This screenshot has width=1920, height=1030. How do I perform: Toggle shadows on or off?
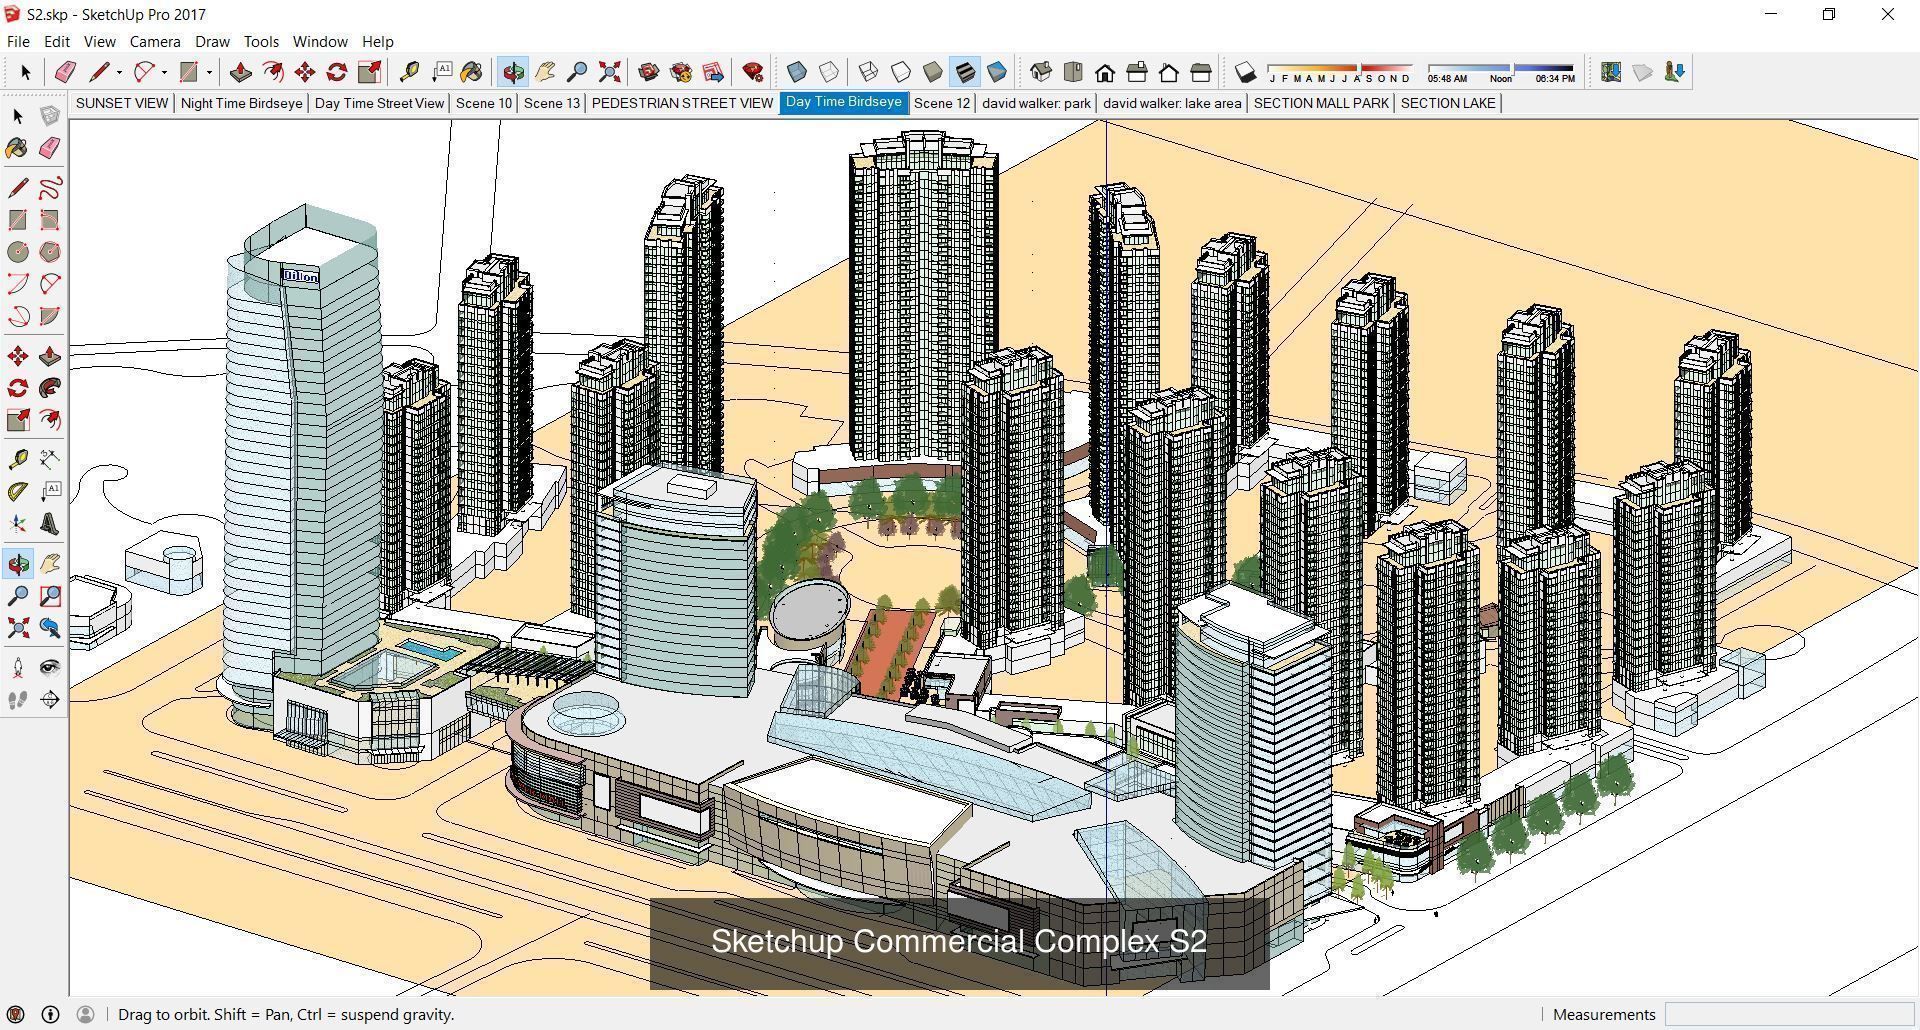[x=1245, y=72]
